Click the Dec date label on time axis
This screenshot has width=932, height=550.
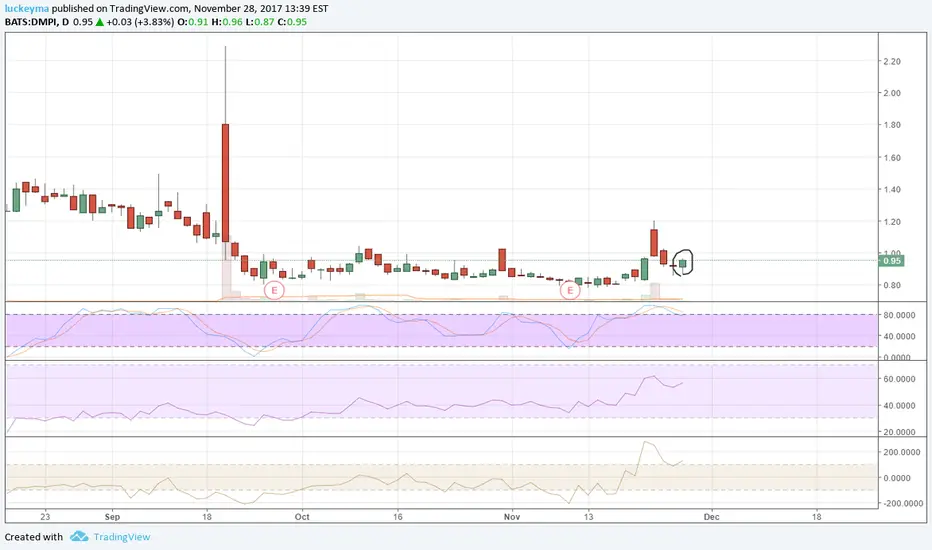711,517
